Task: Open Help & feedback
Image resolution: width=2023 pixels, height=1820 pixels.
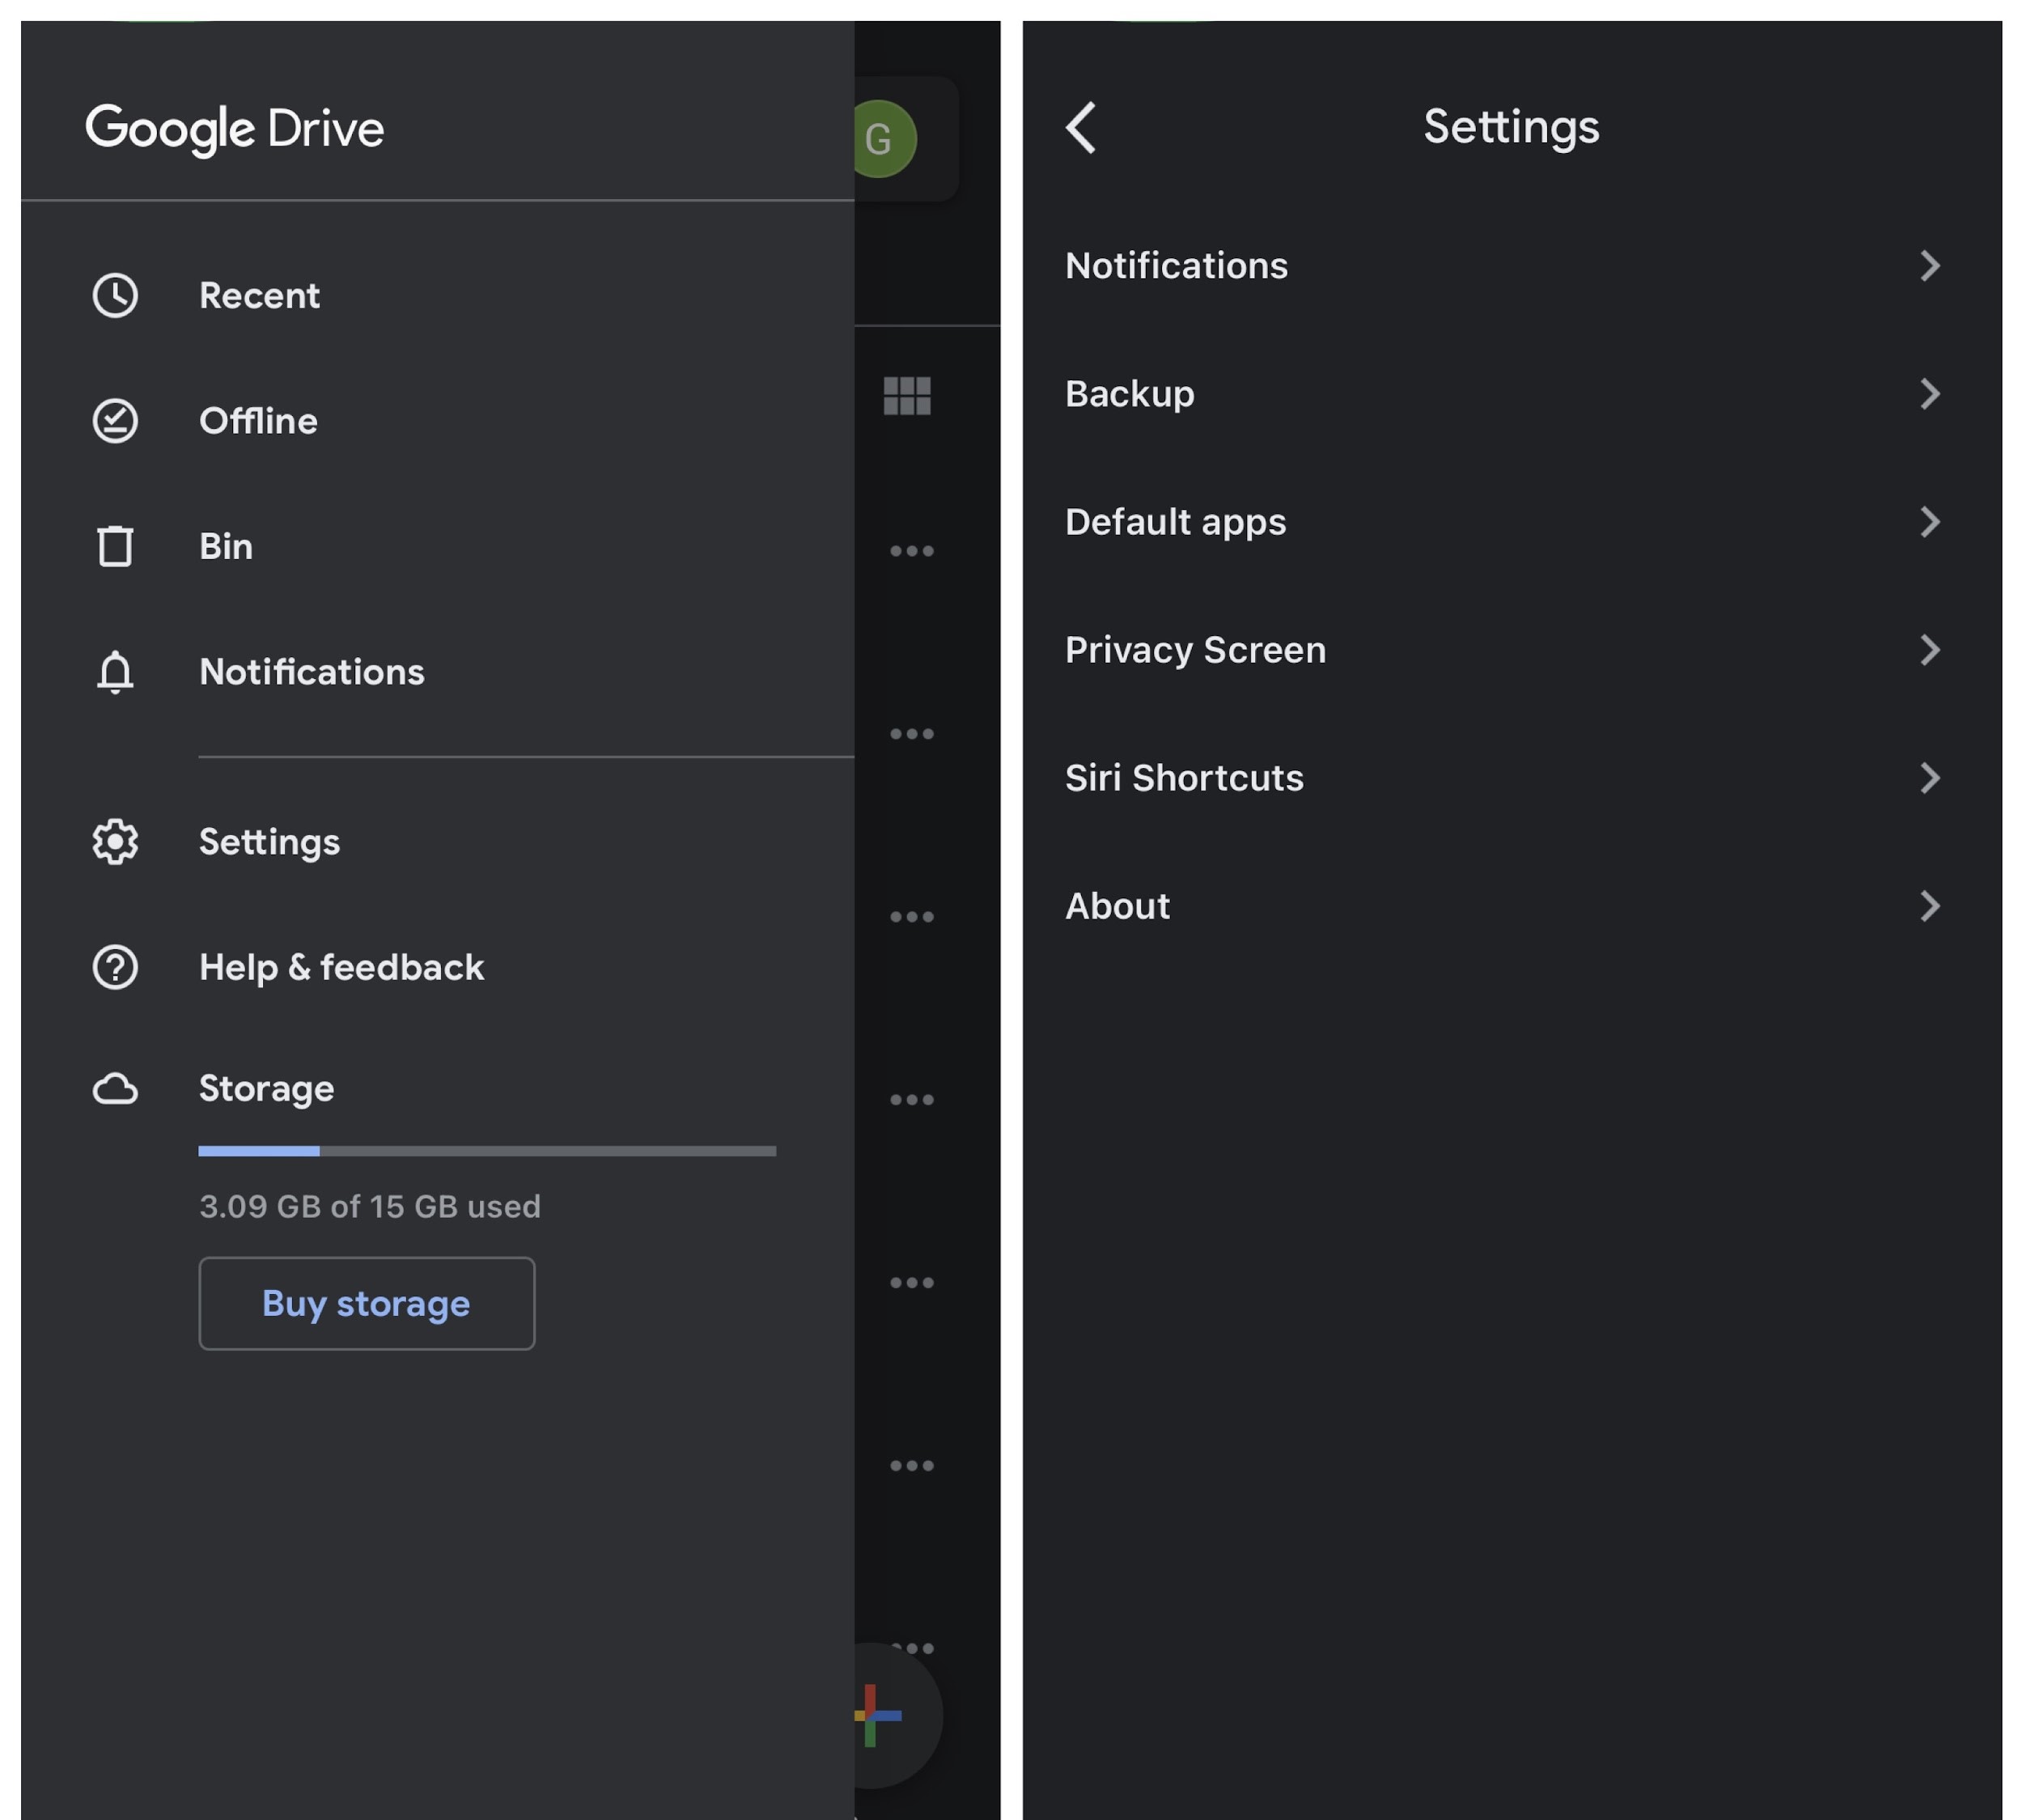Action: [437, 967]
